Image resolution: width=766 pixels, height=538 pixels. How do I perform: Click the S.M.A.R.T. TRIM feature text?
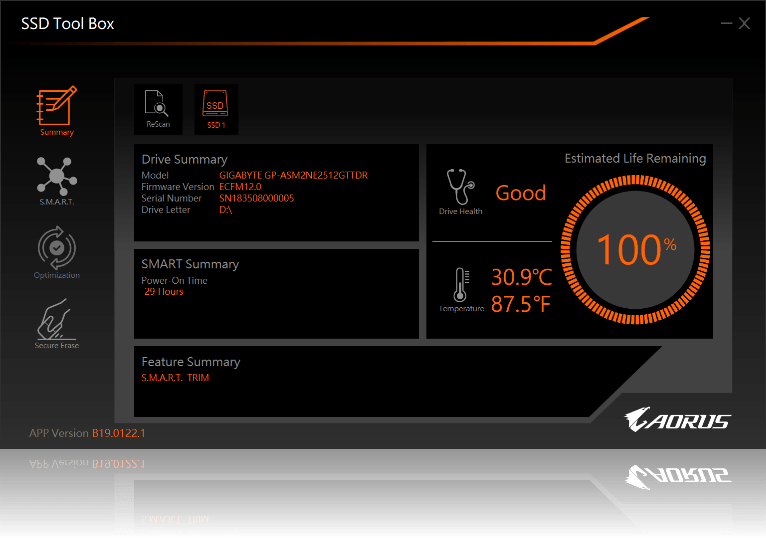tap(175, 378)
